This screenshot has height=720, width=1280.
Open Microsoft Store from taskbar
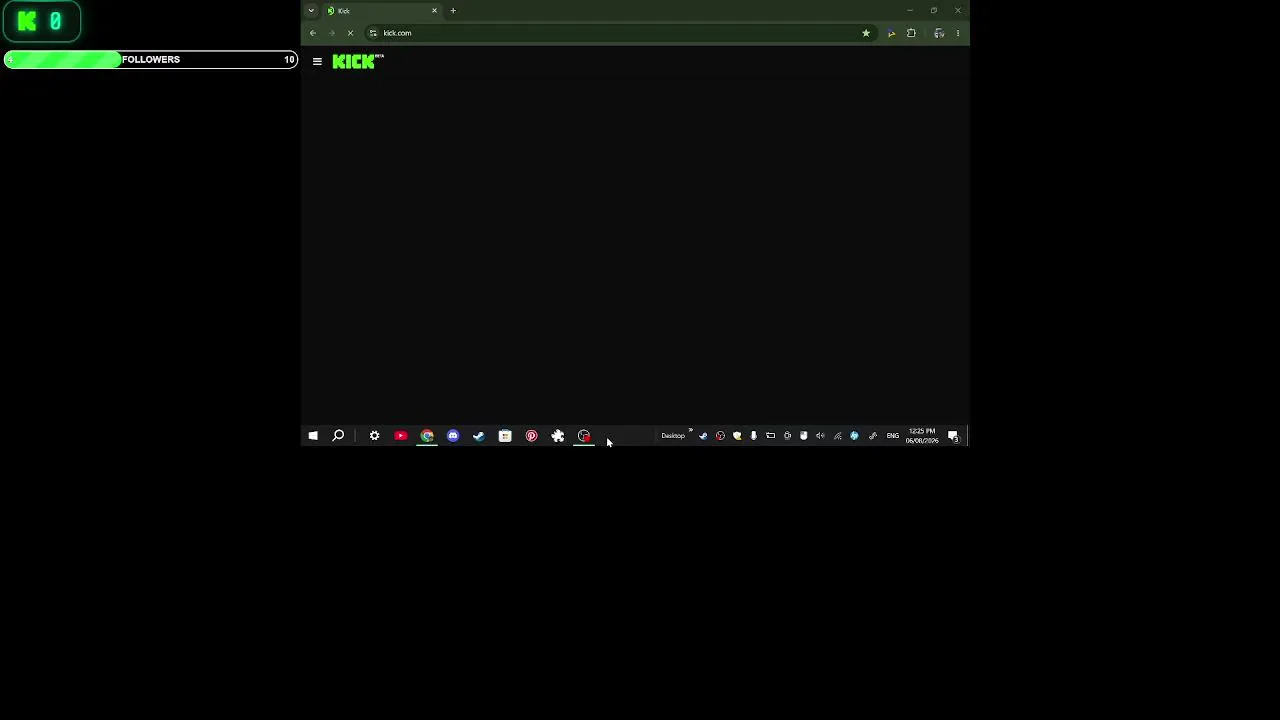(x=505, y=436)
